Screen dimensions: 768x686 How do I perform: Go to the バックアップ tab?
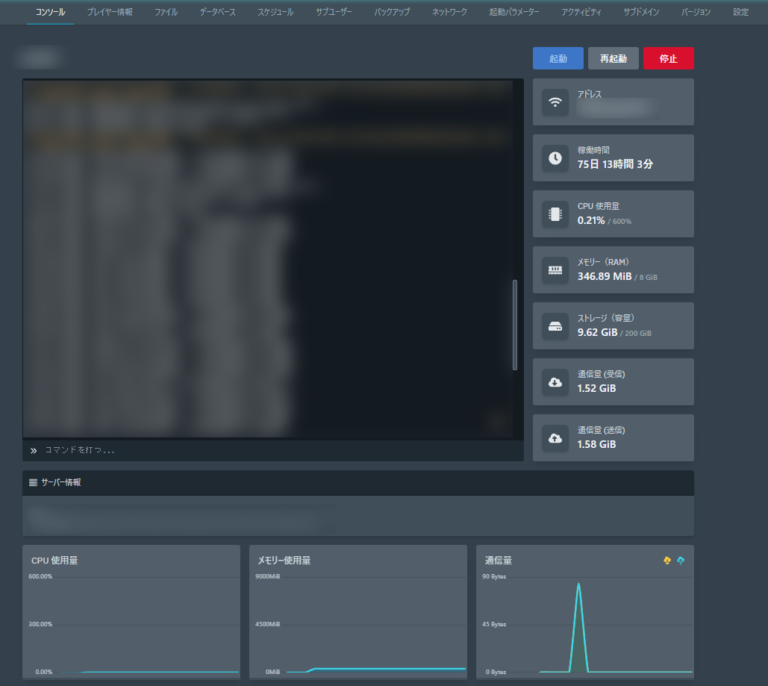pyautogui.click(x=391, y=12)
